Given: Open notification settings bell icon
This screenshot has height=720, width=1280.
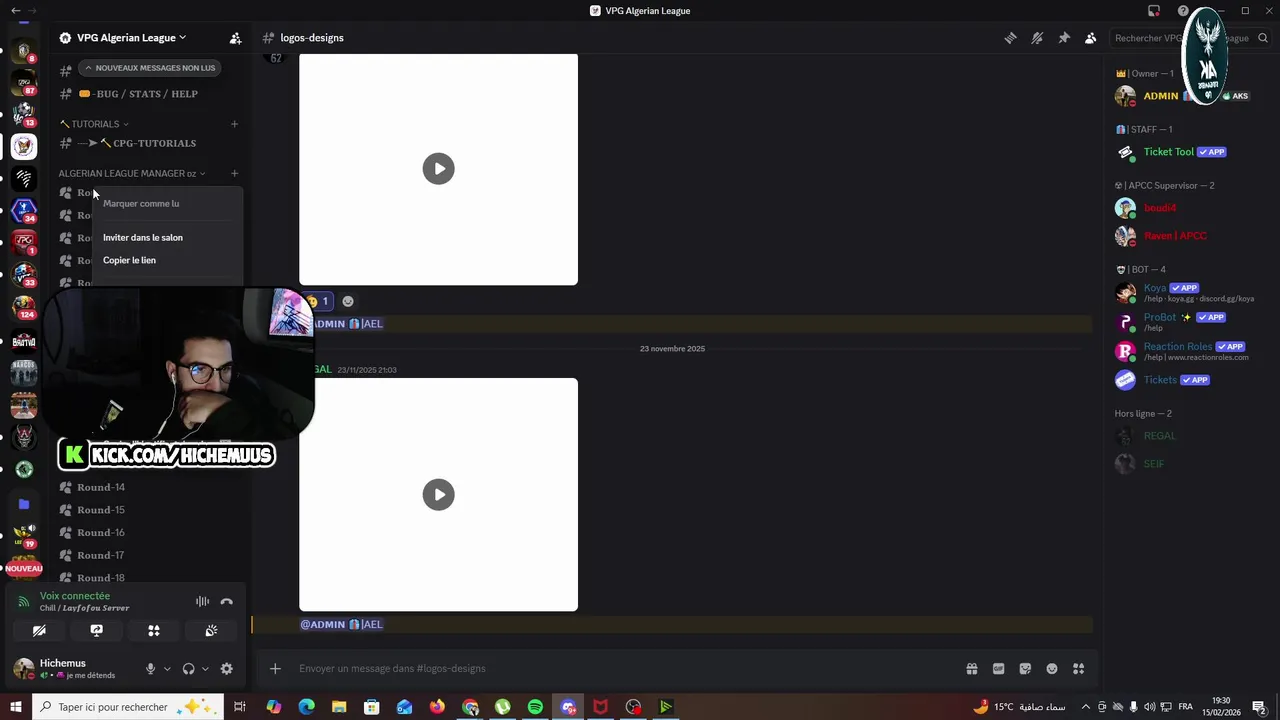Looking at the screenshot, I should coord(1037,38).
